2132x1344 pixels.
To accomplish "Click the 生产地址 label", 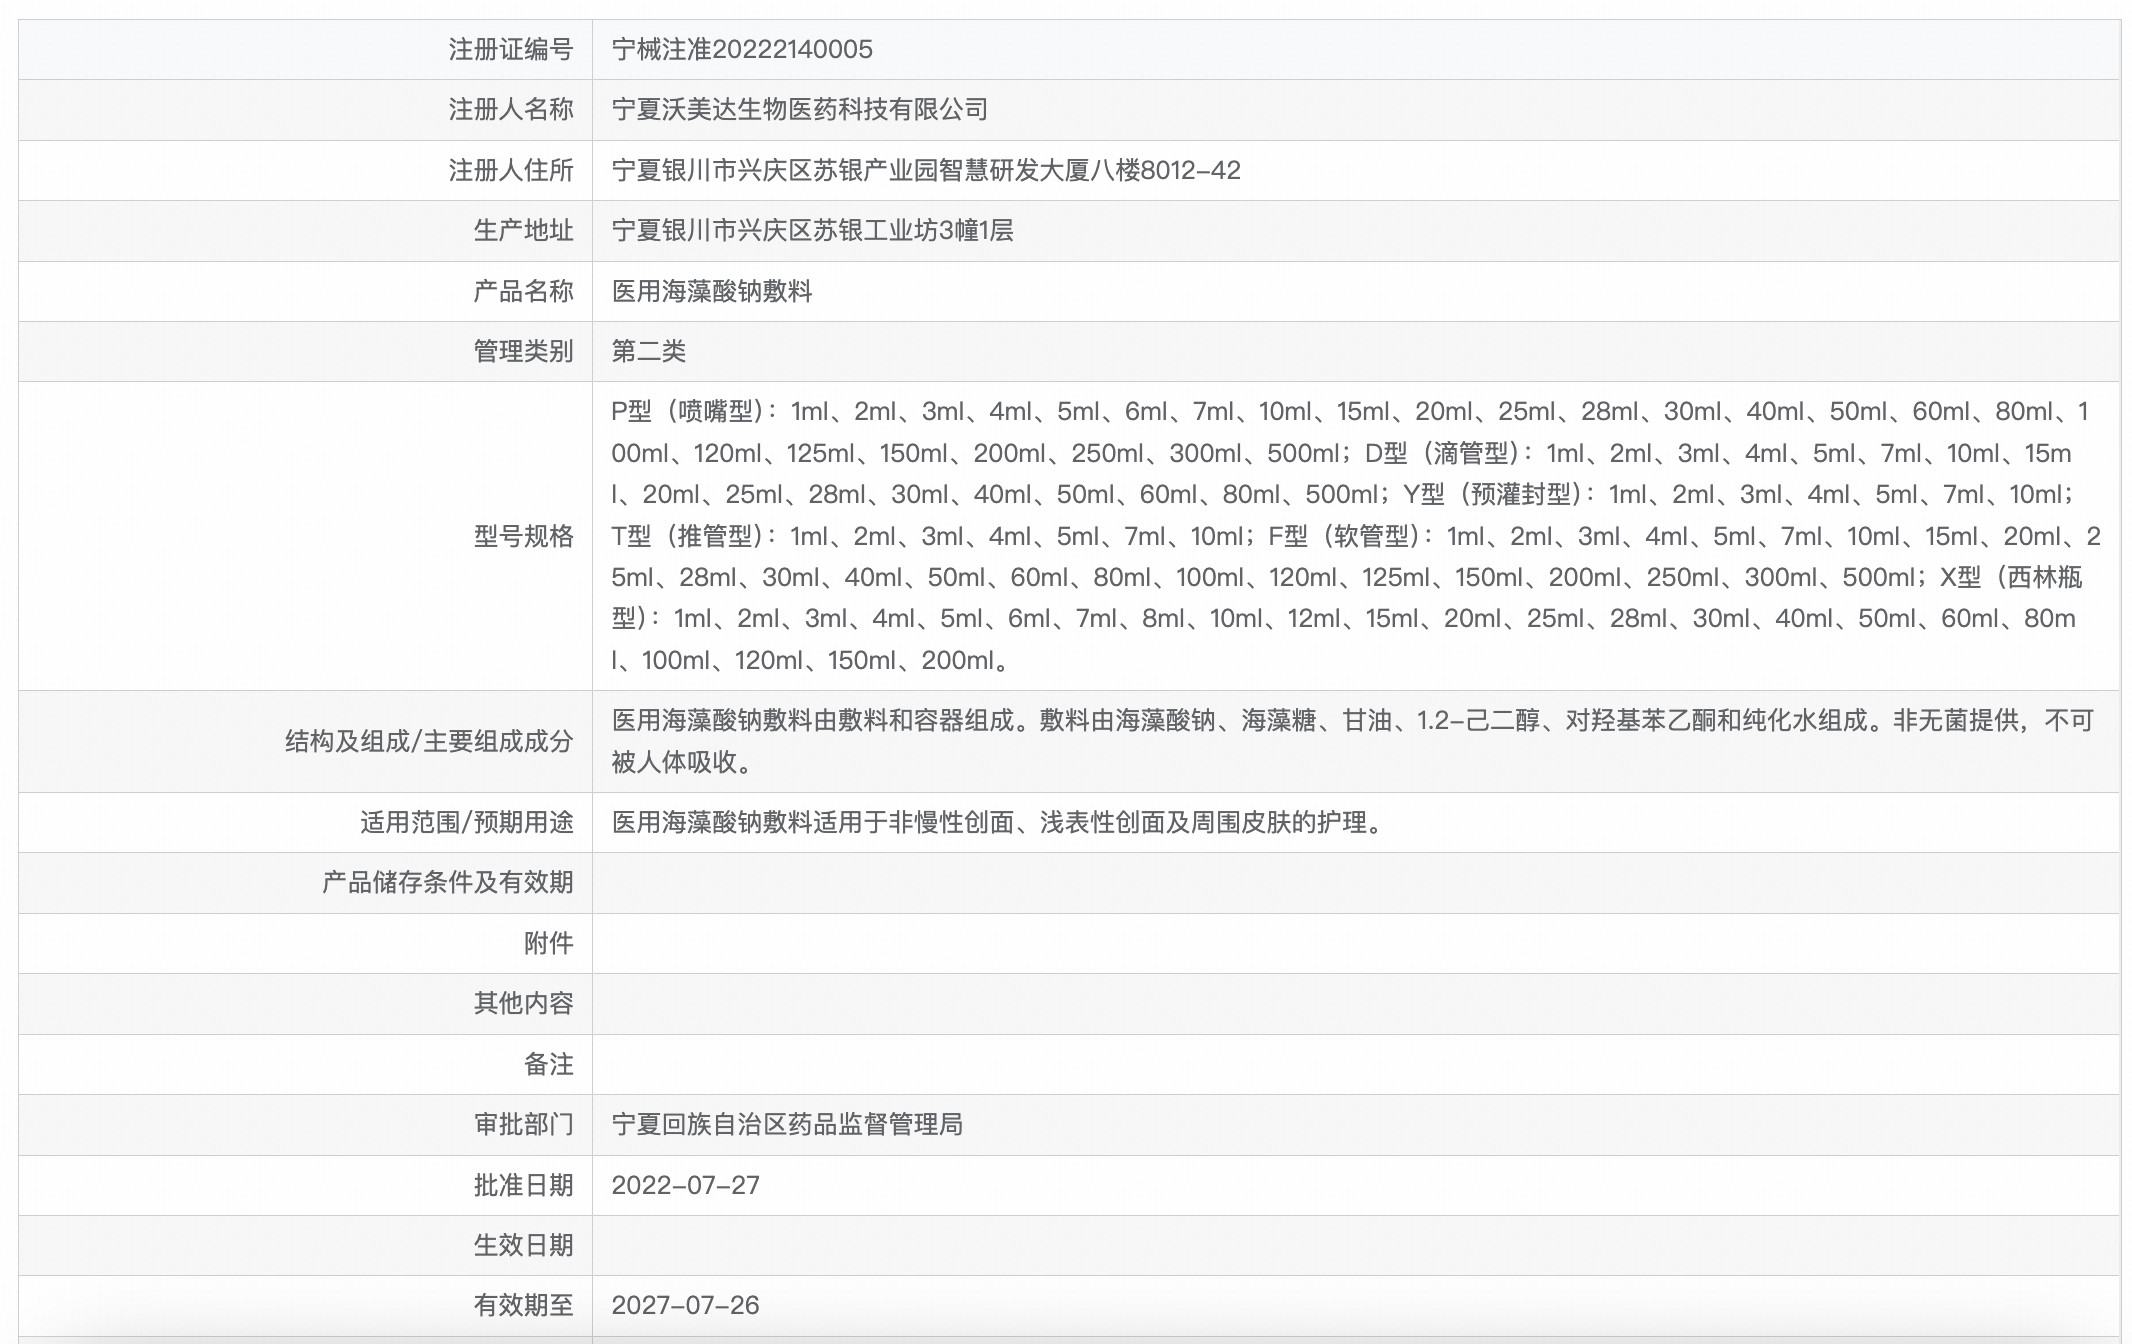I will pos(522,231).
